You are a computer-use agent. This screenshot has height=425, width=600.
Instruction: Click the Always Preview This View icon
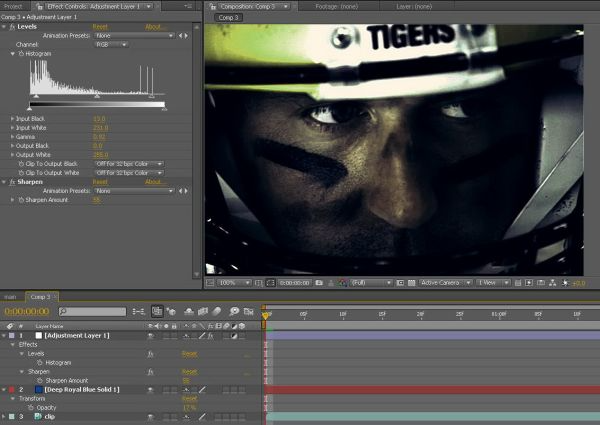point(210,283)
